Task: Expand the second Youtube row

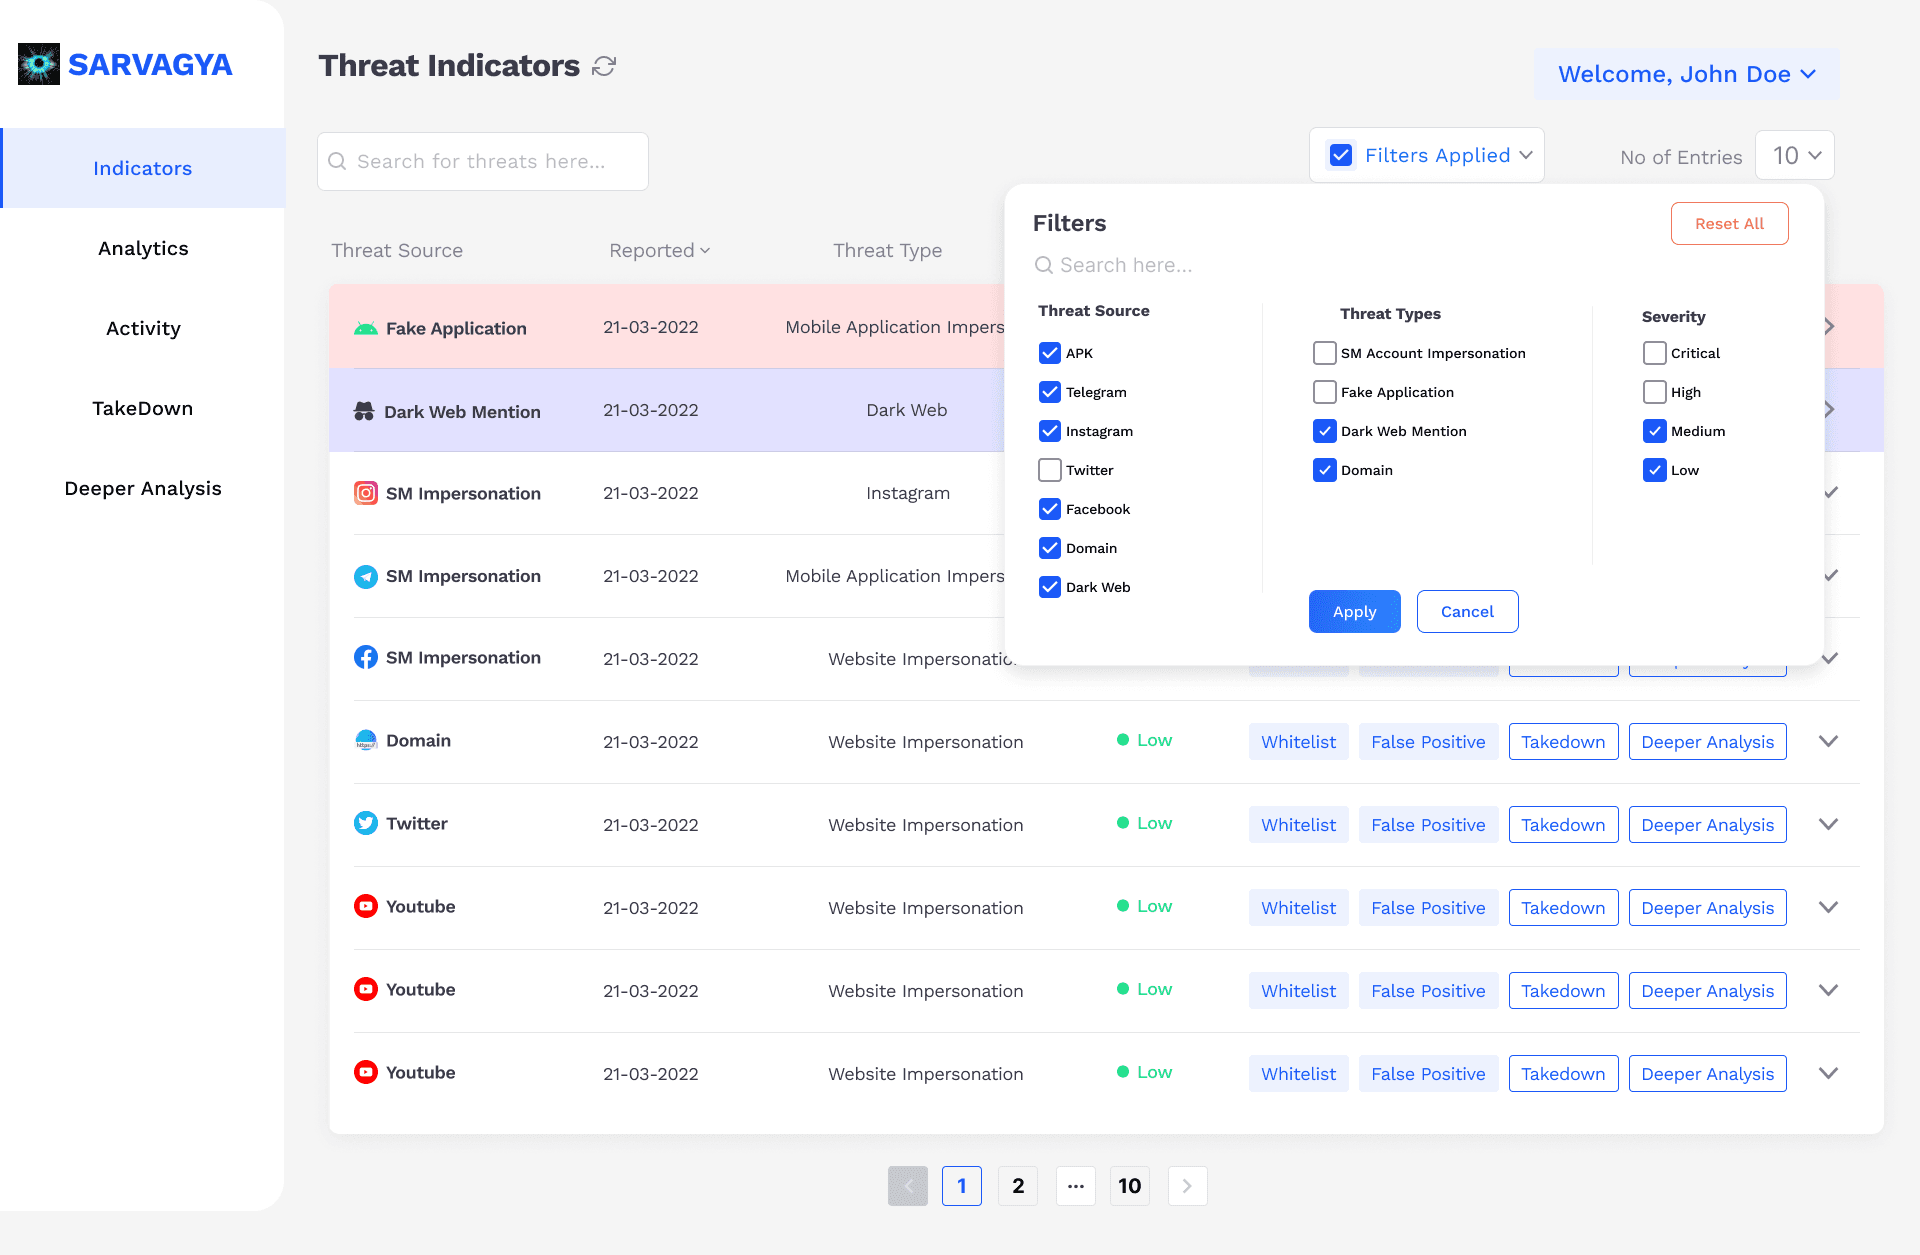Action: (1829, 990)
